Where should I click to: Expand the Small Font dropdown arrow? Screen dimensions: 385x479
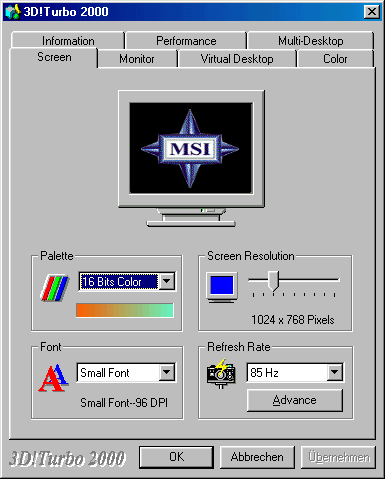(167, 372)
